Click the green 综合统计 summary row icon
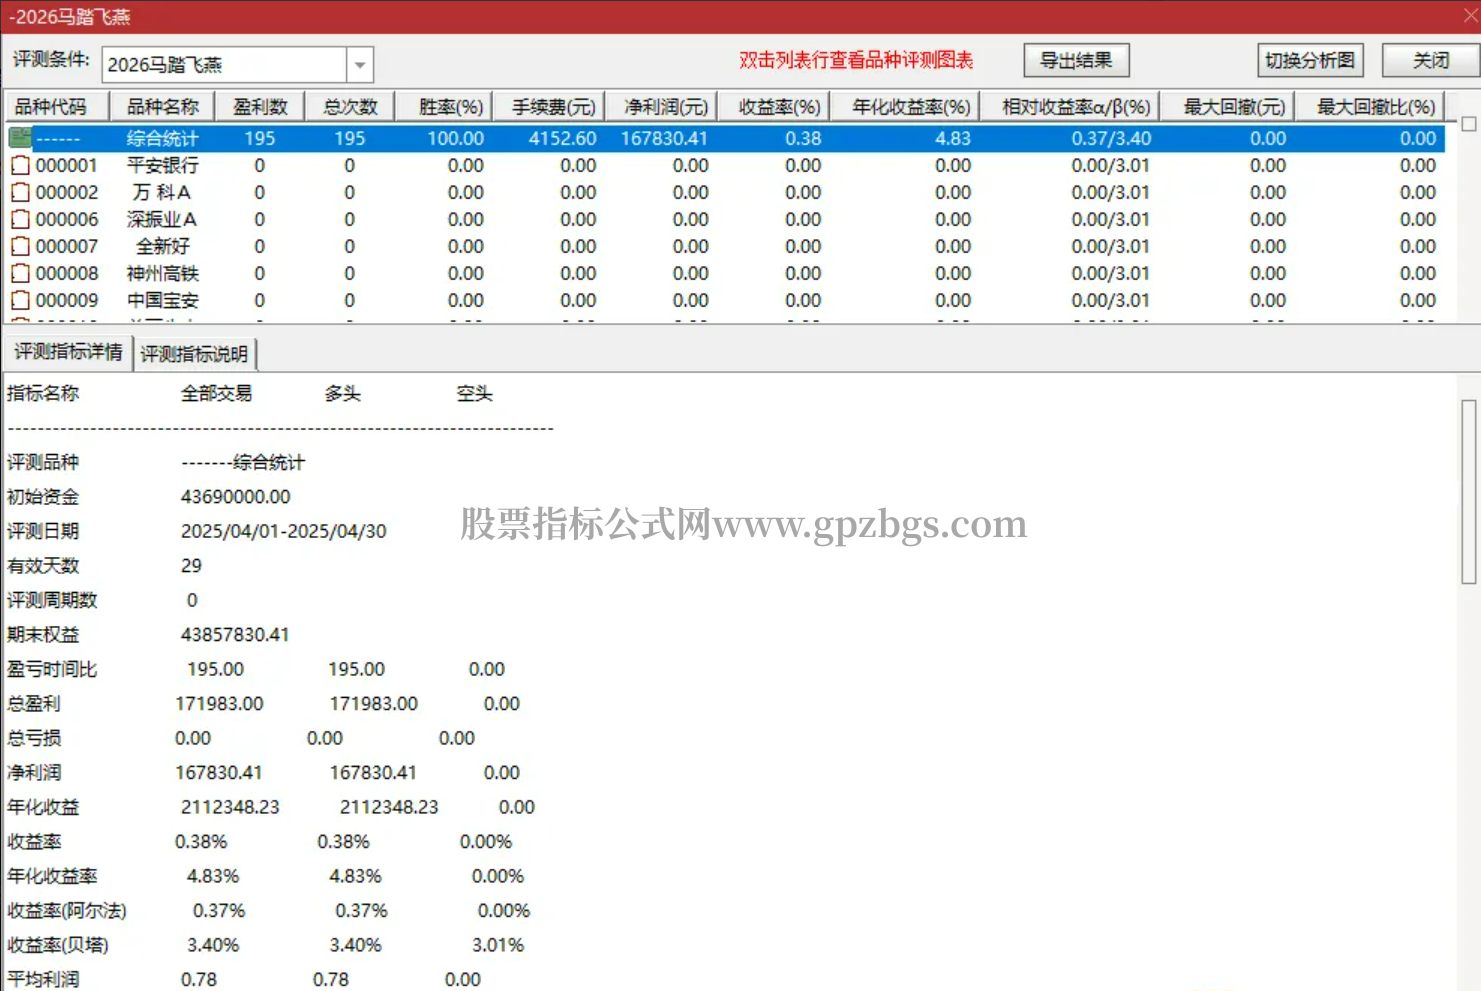The height and width of the screenshot is (991, 1481). 20,139
